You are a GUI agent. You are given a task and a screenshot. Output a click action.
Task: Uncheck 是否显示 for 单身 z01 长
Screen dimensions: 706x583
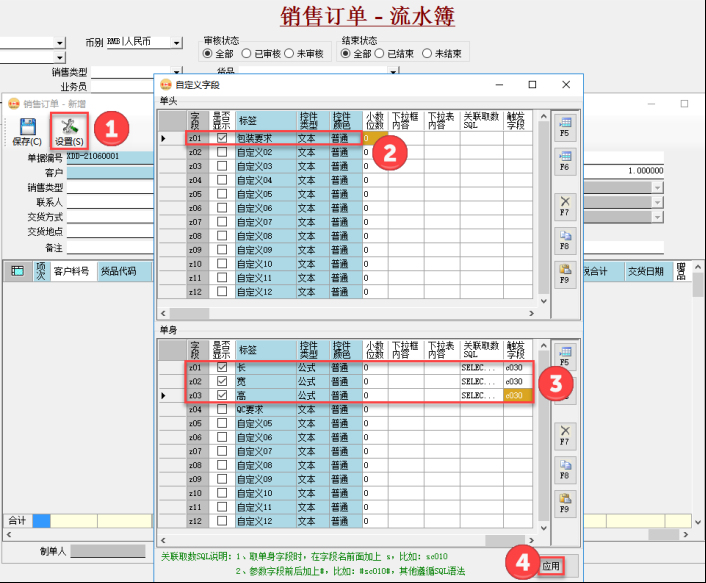pyautogui.click(x=222, y=367)
